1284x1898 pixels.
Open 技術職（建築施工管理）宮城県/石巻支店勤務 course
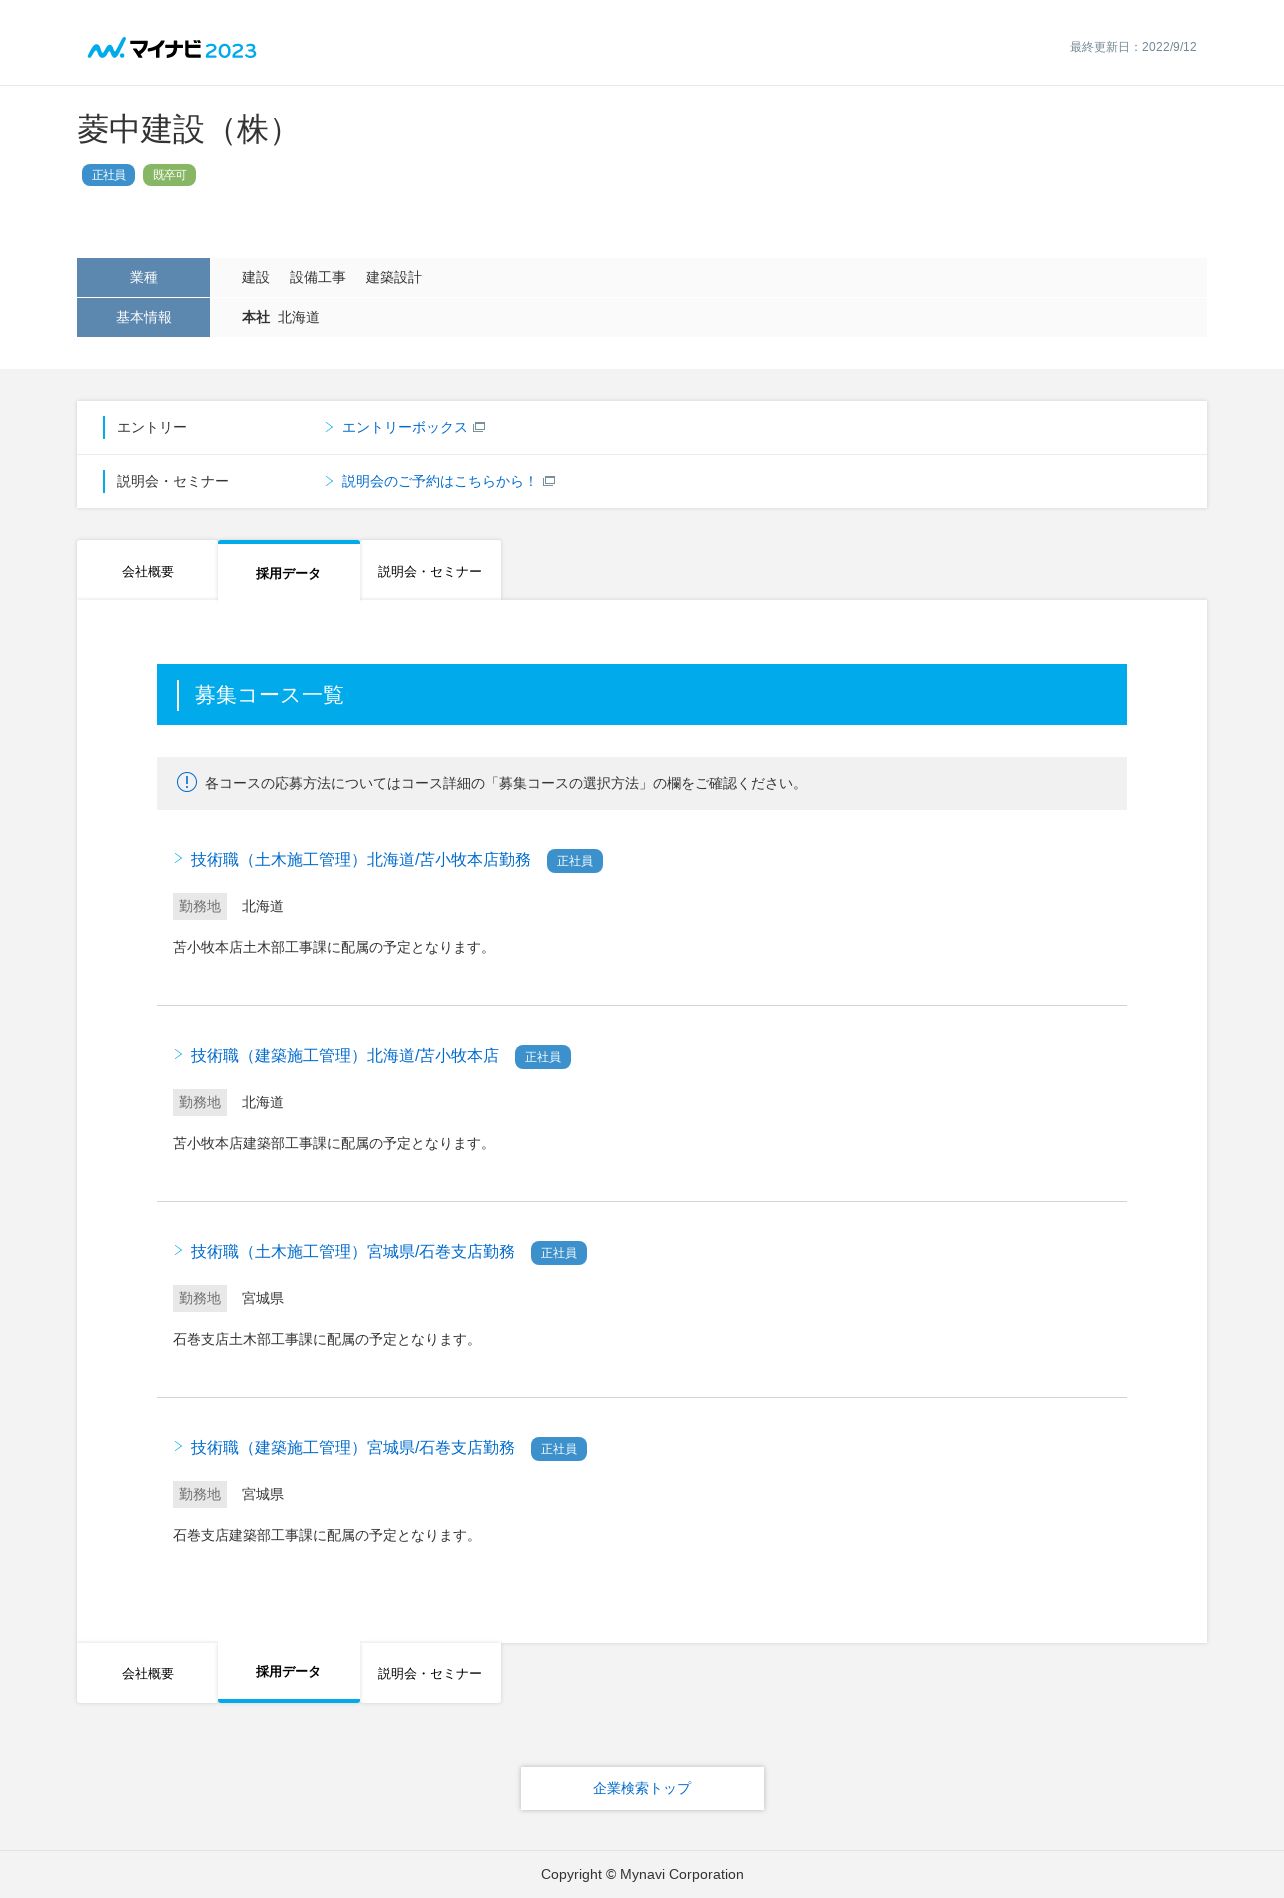coord(353,1447)
